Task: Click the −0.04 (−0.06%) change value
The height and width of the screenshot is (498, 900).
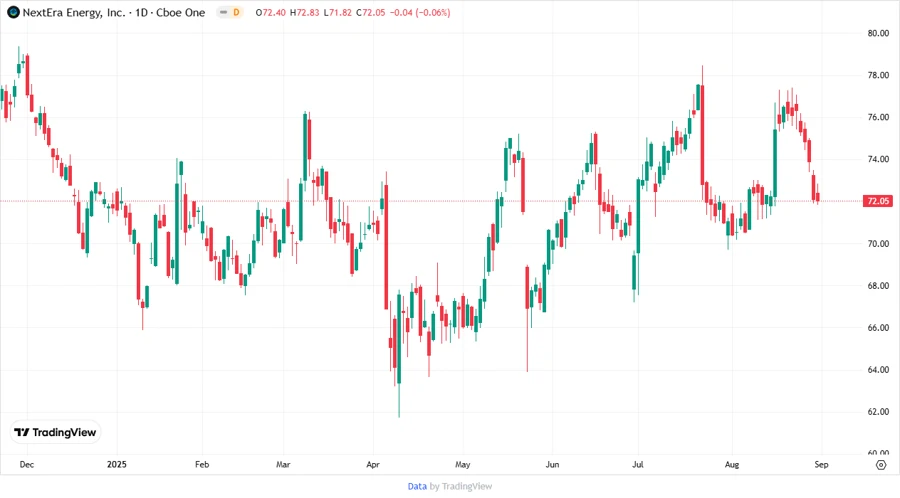Action: click(420, 12)
